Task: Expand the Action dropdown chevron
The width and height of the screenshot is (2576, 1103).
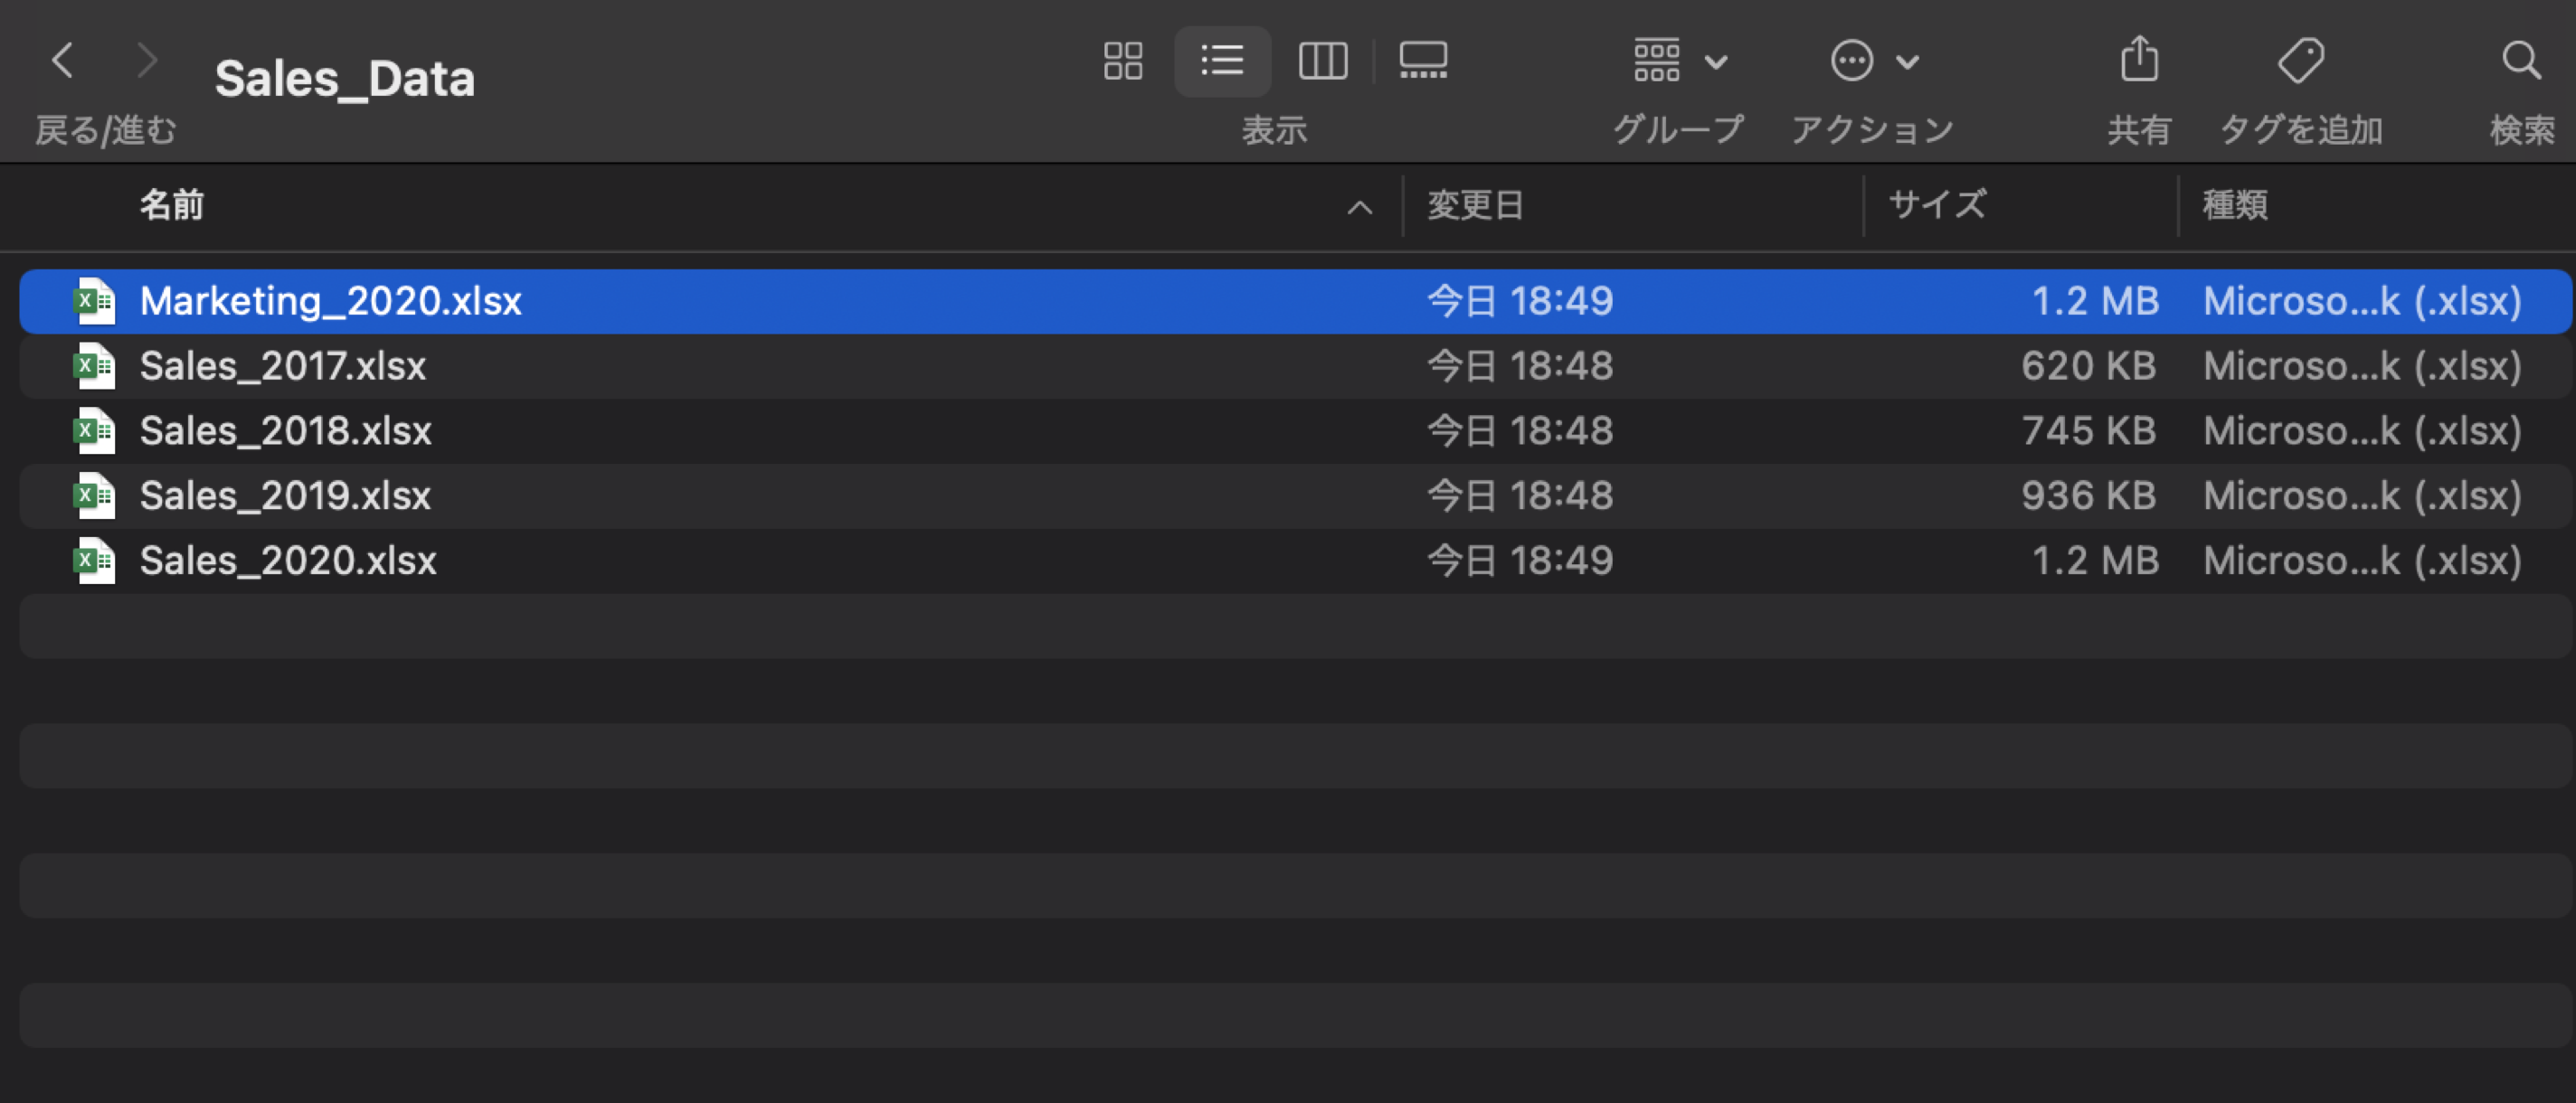Action: coord(1907,63)
